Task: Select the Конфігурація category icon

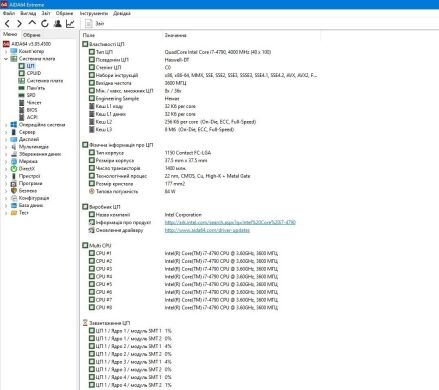Action: (x=14, y=198)
